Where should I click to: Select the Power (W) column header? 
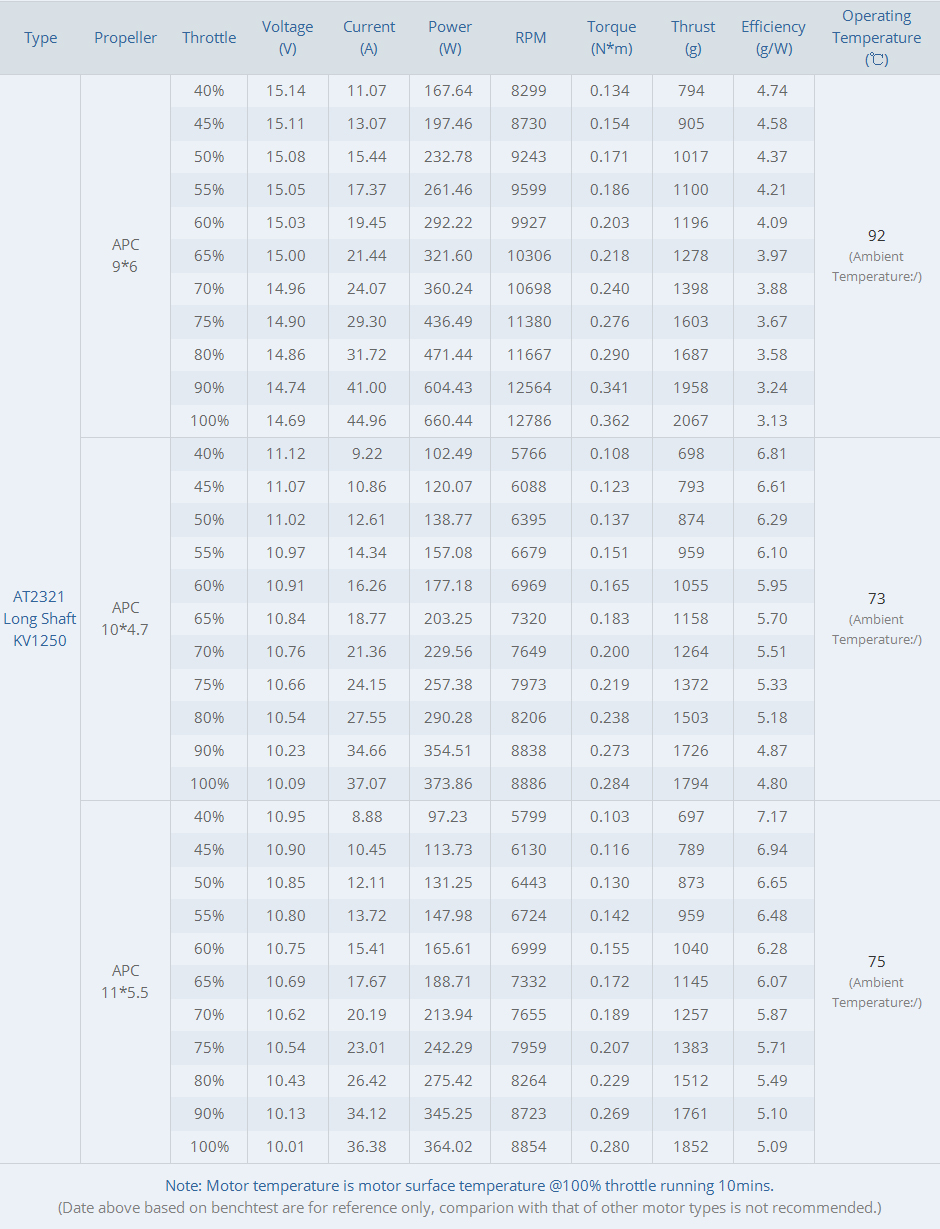click(450, 38)
